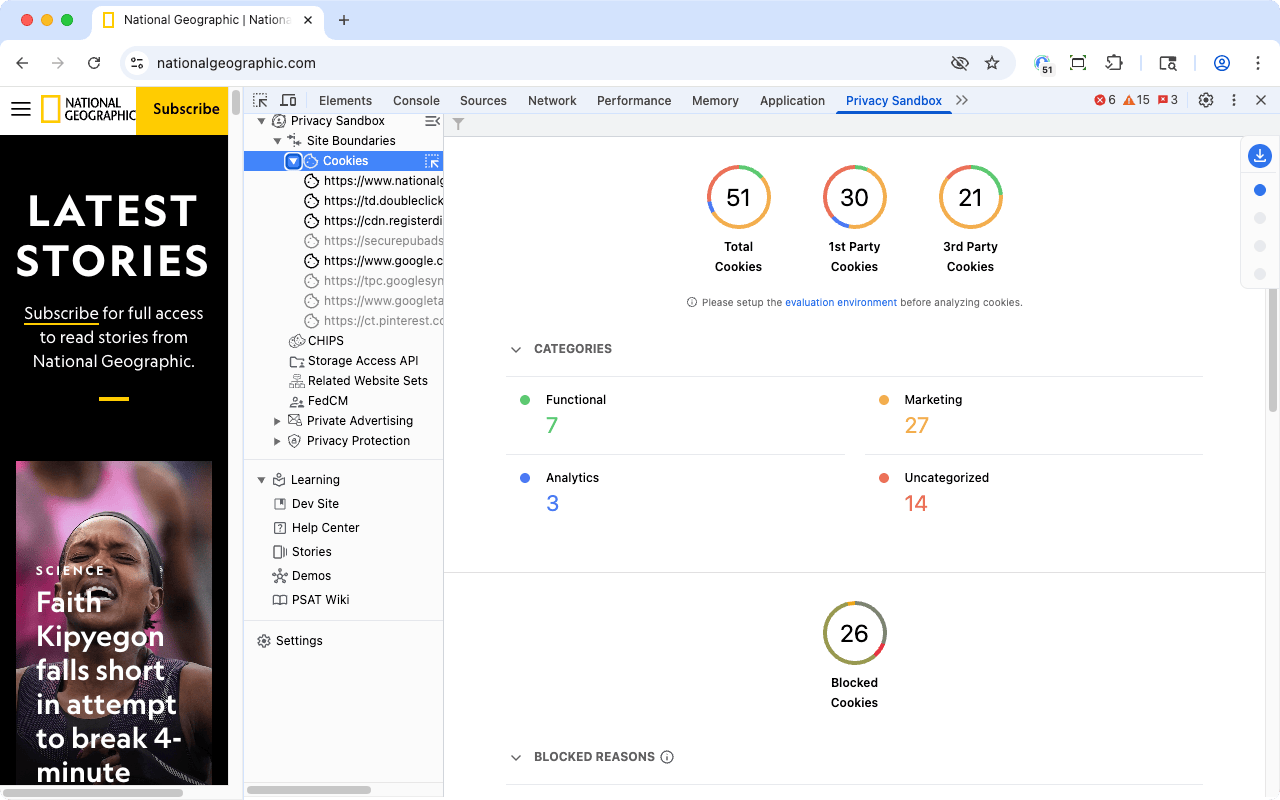Click the filter icon above the cookies report
This screenshot has height=800, width=1280.
[458, 124]
